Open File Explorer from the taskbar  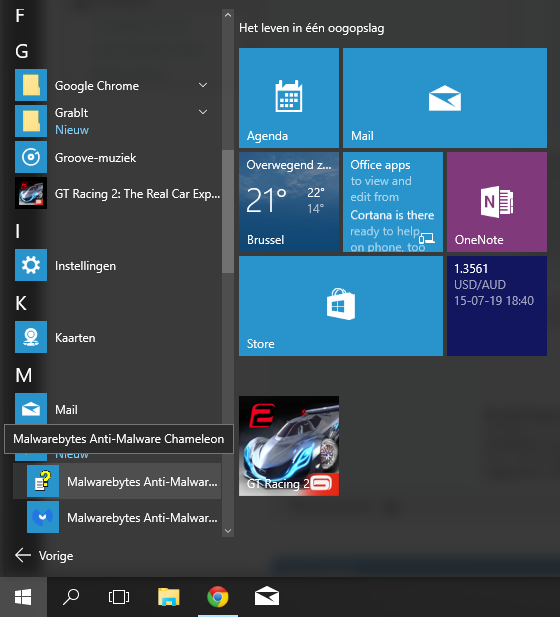pos(169,597)
